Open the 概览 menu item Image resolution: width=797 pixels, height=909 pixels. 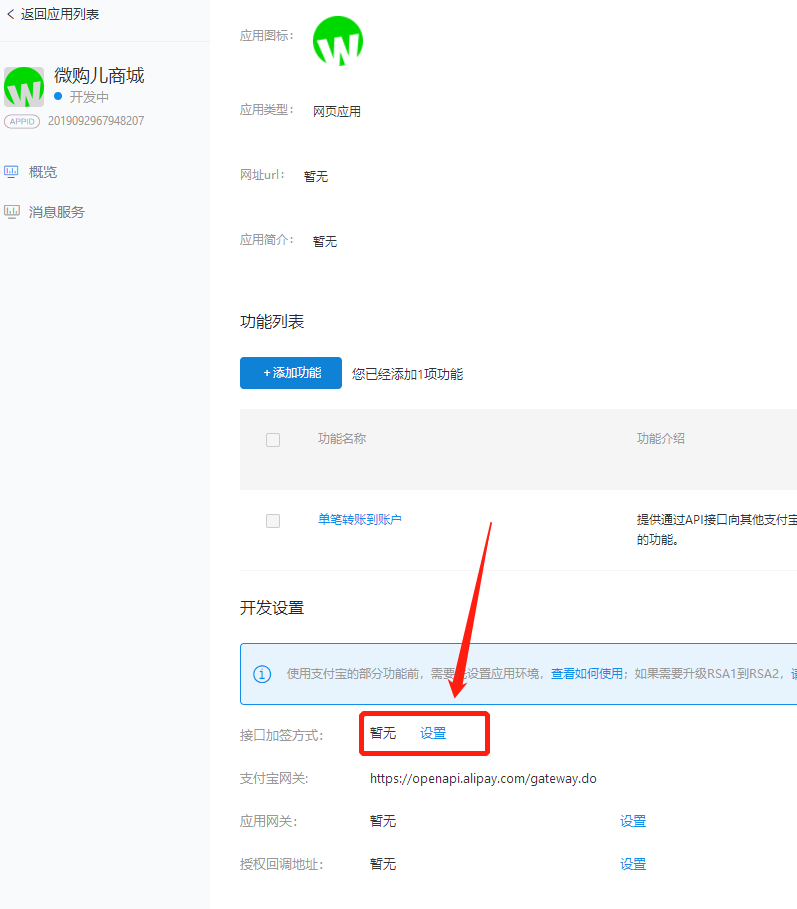click(43, 172)
